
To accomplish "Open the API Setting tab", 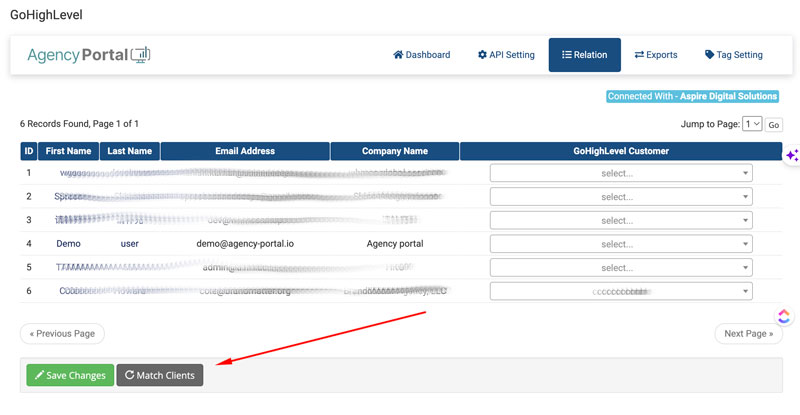I will pos(506,55).
